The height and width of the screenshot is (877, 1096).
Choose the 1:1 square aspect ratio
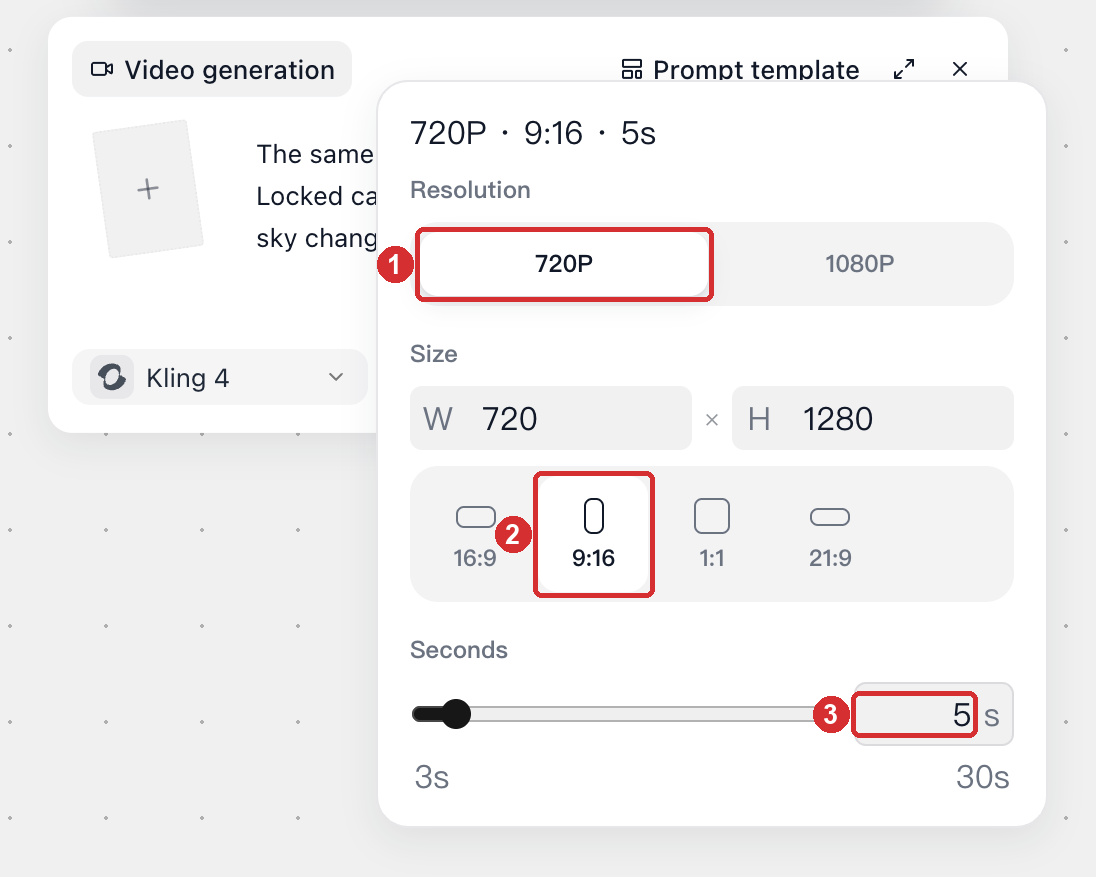point(712,534)
